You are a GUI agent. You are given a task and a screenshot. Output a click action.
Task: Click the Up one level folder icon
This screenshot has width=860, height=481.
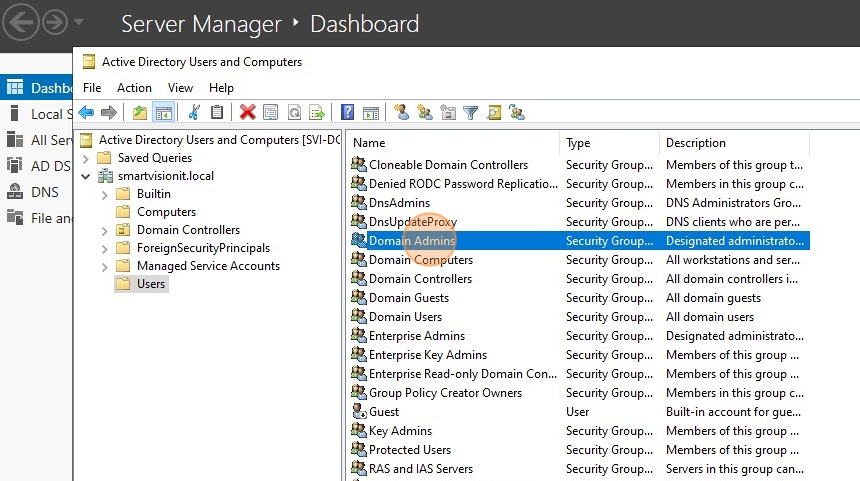[140, 113]
